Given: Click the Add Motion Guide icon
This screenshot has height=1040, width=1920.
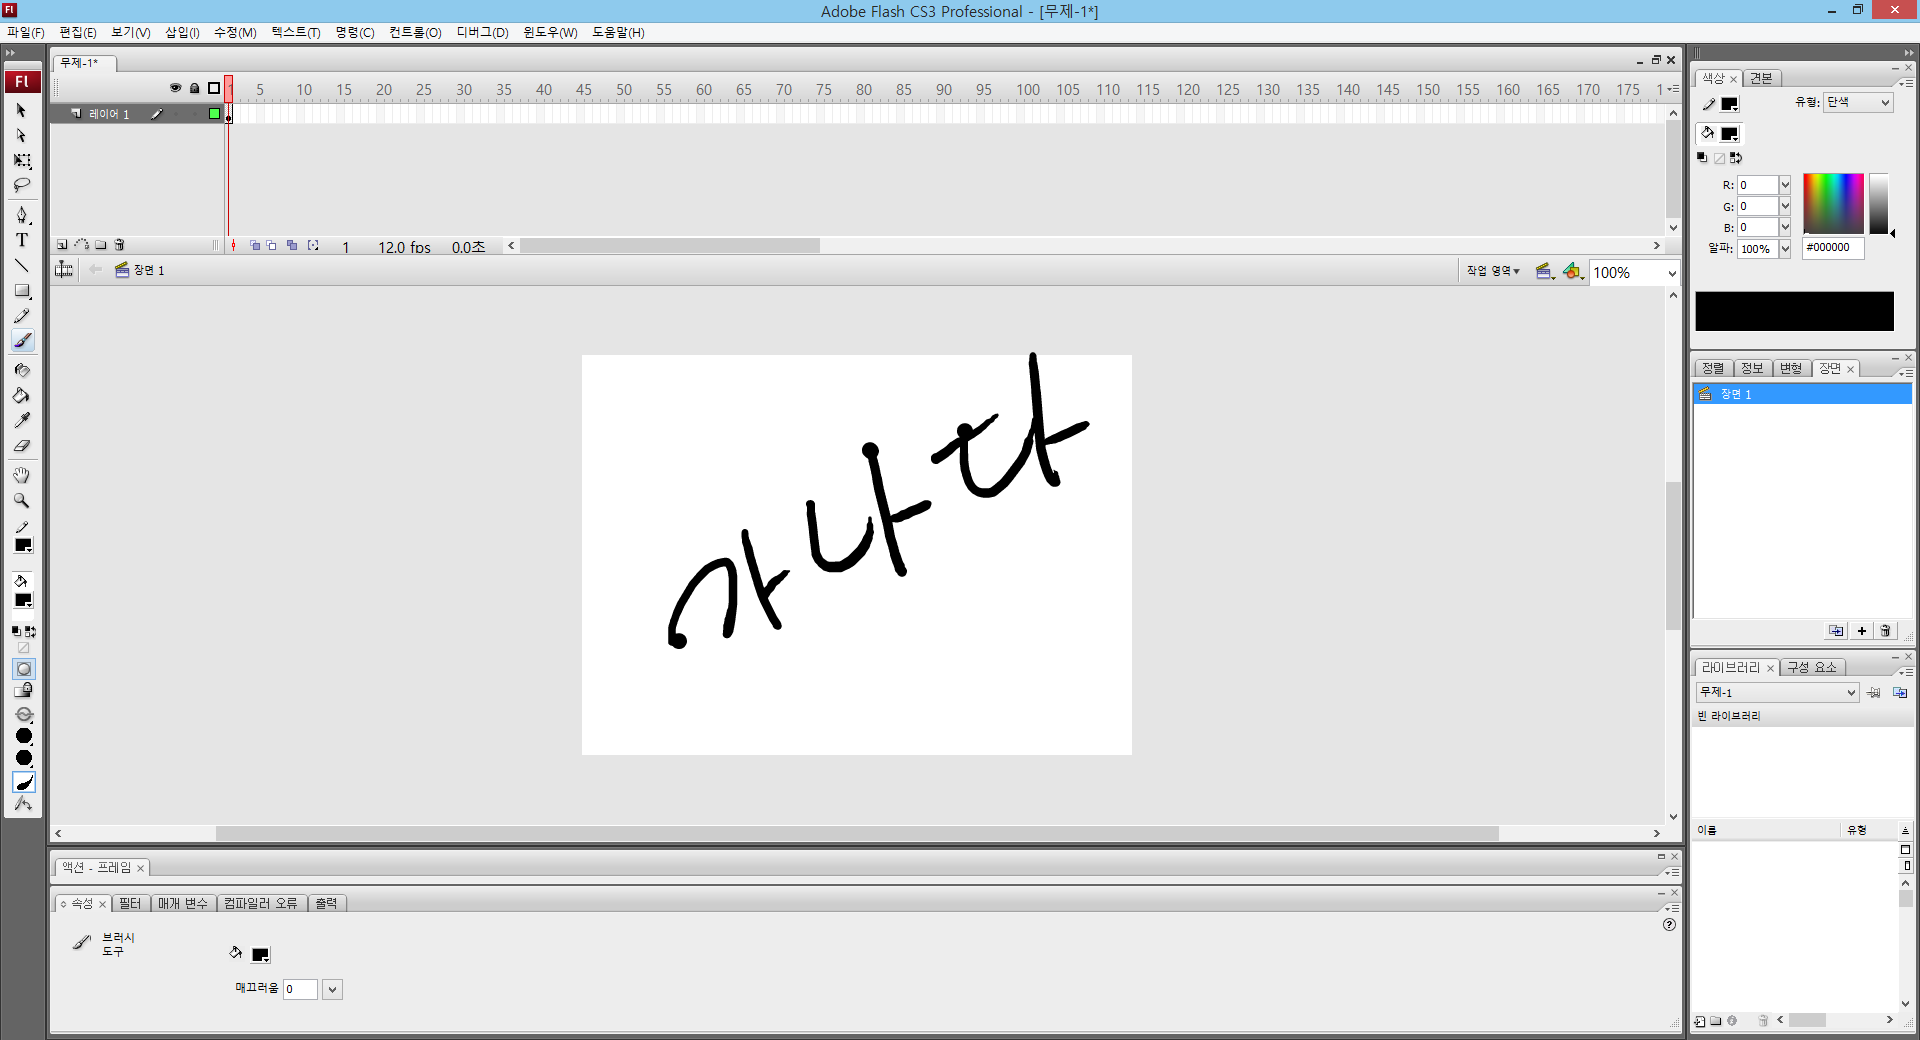Looking at the screenshot, I should coord(82,245).
